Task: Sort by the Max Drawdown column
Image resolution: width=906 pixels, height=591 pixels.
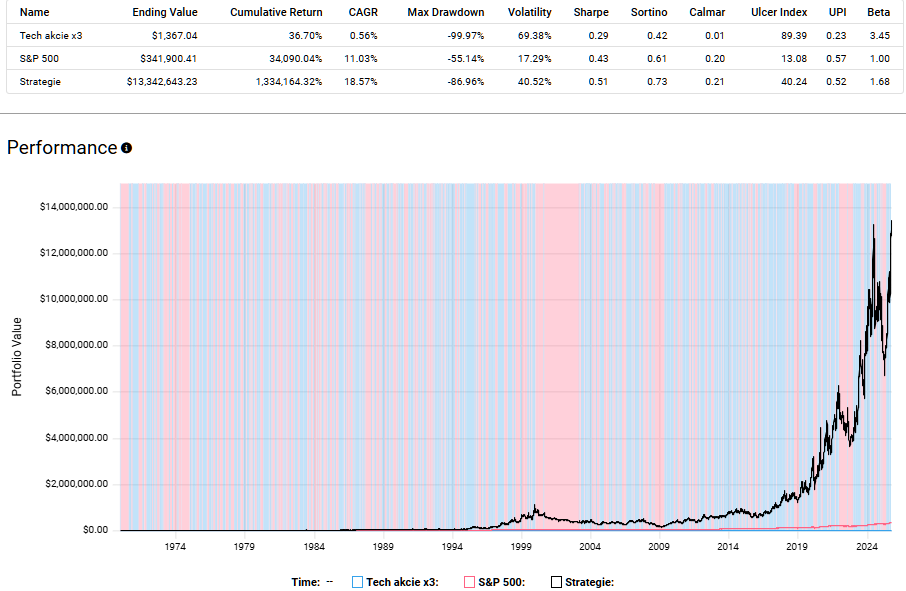Action: pyautogui.click(x=445, y=12)
